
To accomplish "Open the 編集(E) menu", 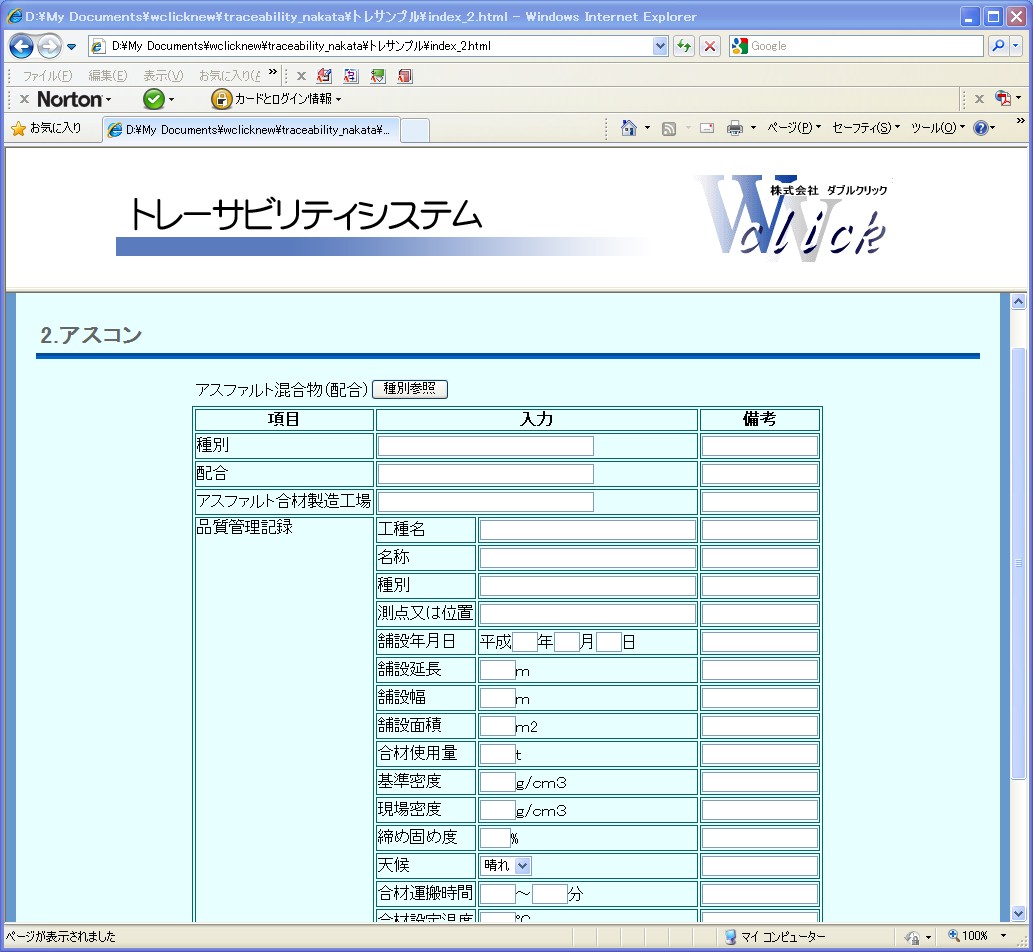I will coord(107,76).
